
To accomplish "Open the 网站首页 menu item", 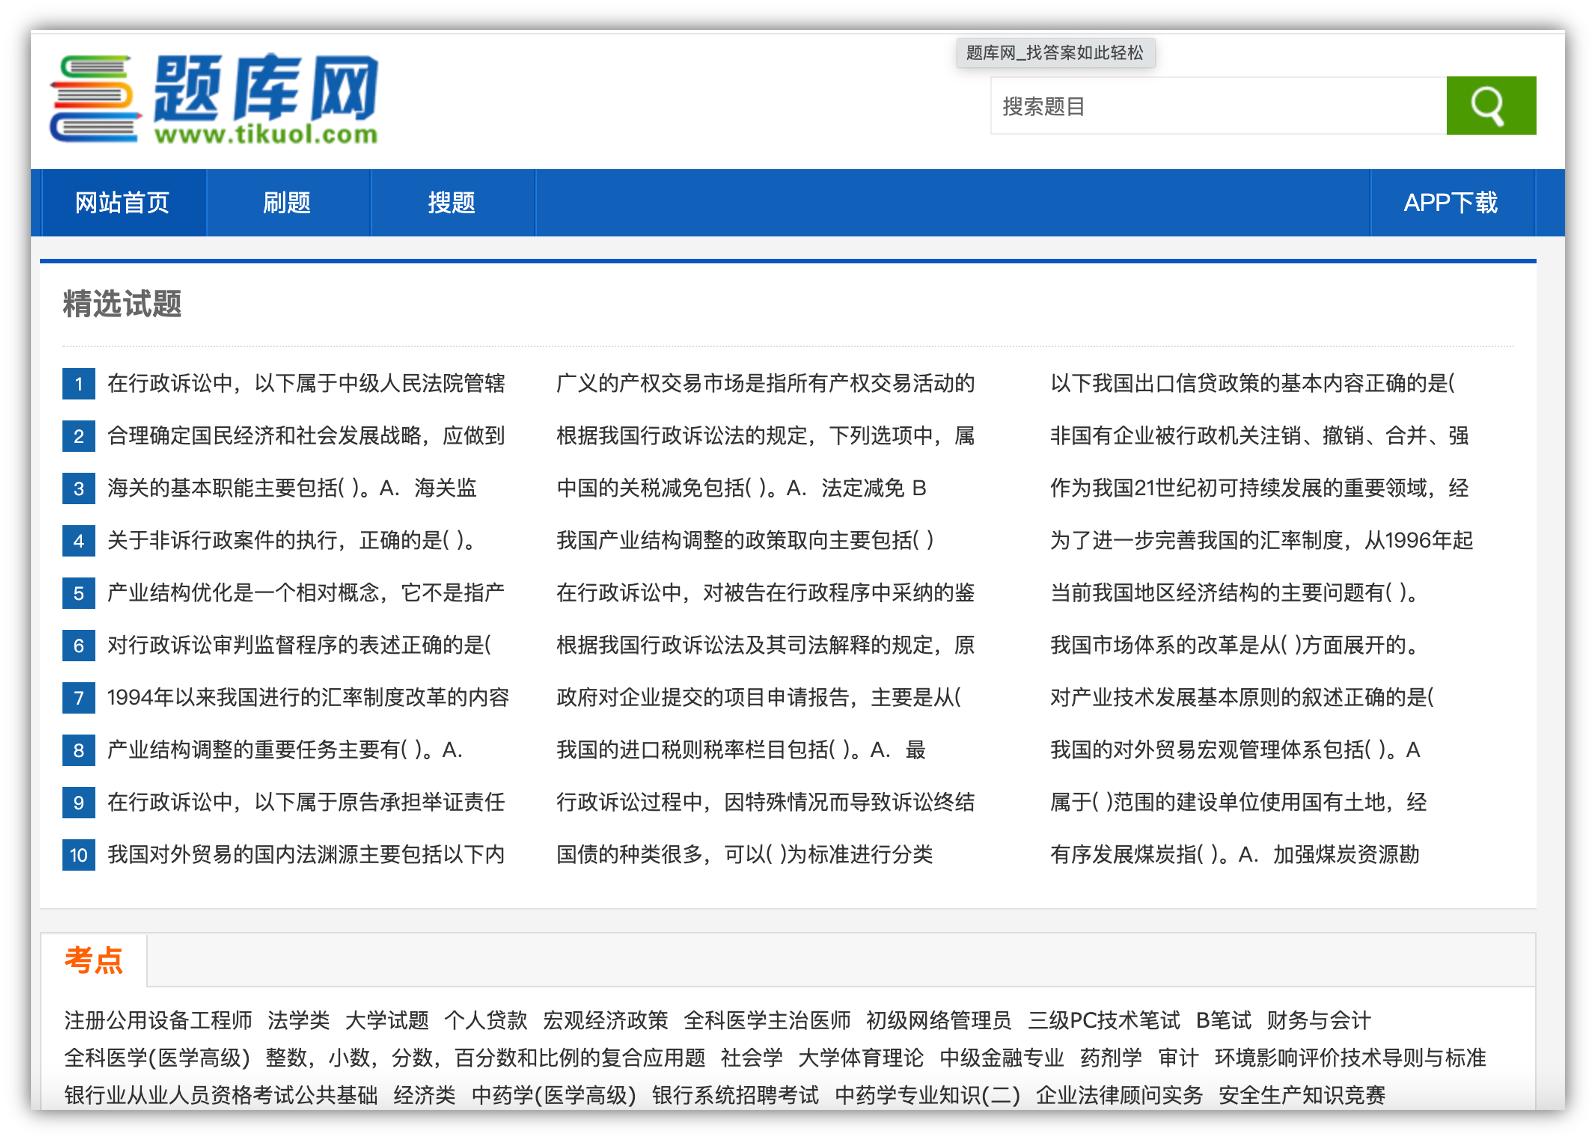I will click(x=122, y=203).
